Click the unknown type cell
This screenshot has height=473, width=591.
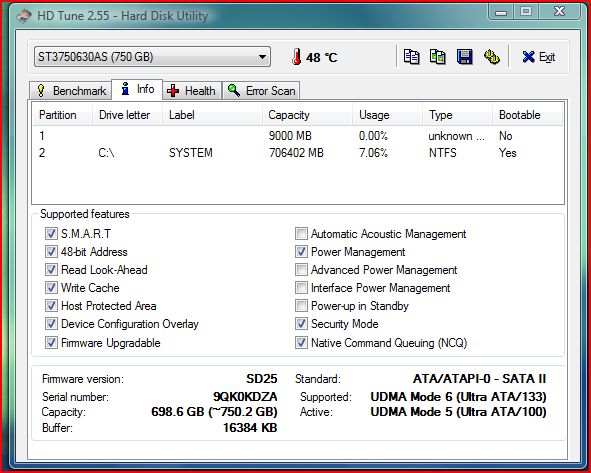tap(456, 136)
